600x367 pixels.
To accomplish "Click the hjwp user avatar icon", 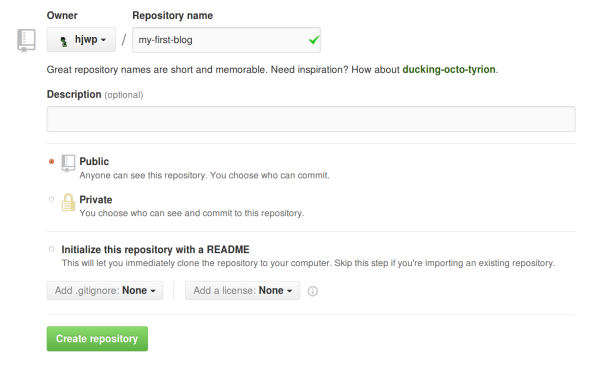I will tap(64, 41).
